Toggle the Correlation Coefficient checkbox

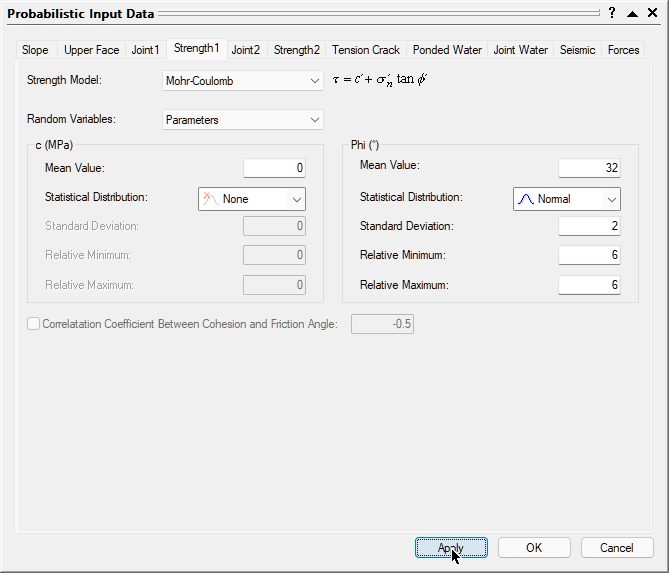point(34,324)
